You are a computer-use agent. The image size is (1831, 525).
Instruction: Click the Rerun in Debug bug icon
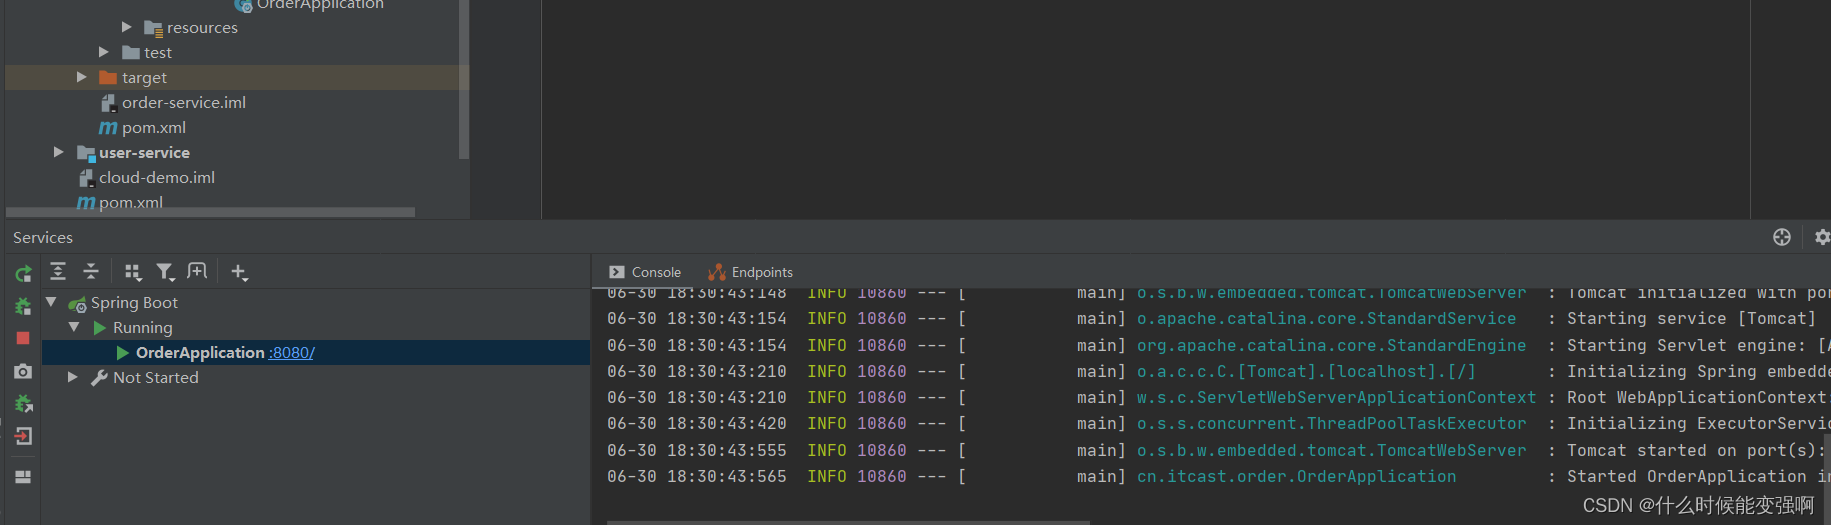click(x=23, y=306)
